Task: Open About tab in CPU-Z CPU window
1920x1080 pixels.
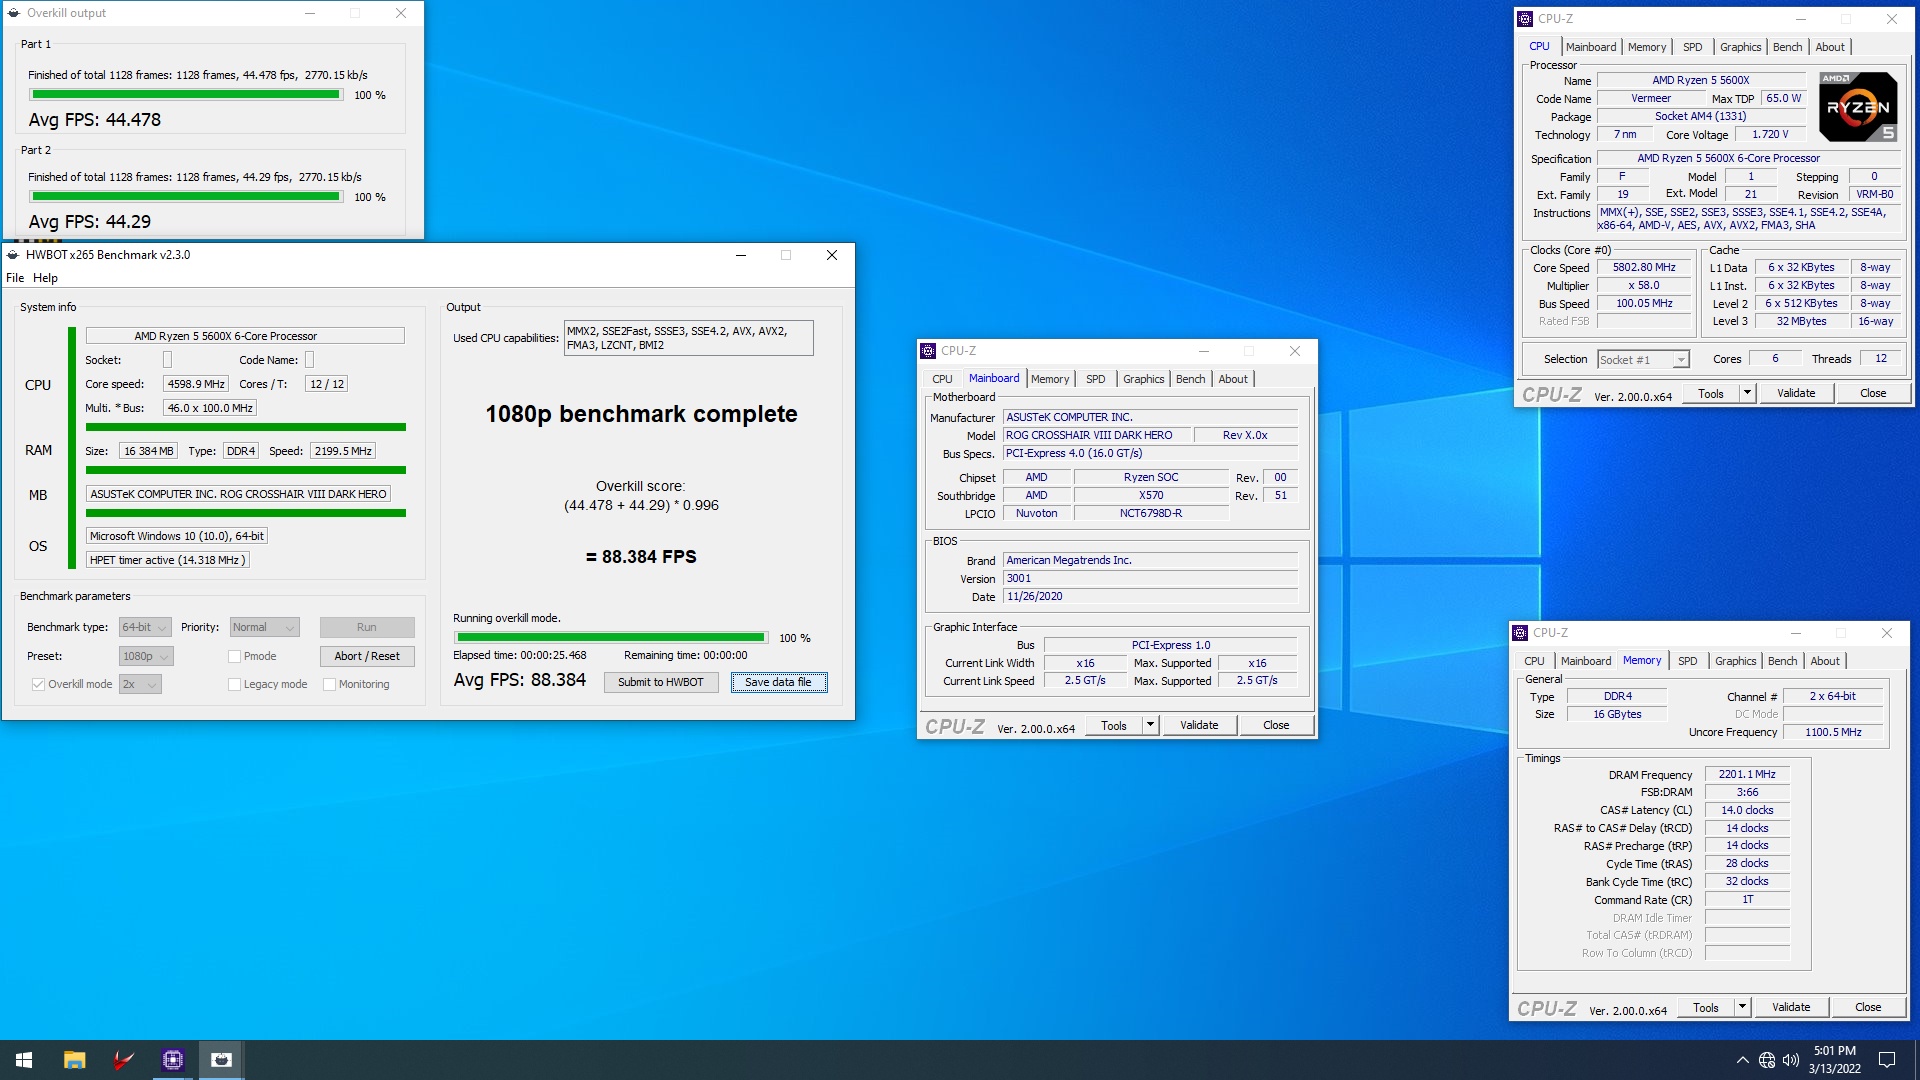Action: click(1830, 47)
